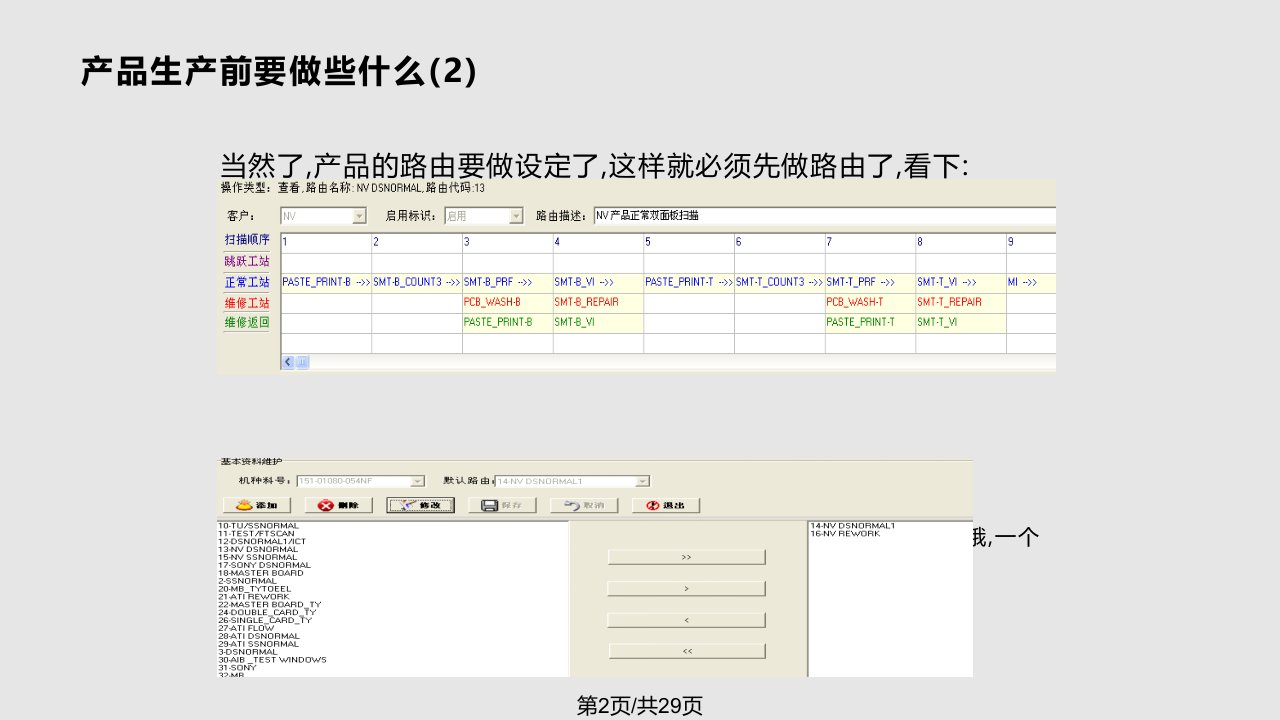Image resolution: width=1280 pixels, height=720 pixels.
Task: Select 26-SINGLE_CARD_TY in the left list
Action: 265,620
